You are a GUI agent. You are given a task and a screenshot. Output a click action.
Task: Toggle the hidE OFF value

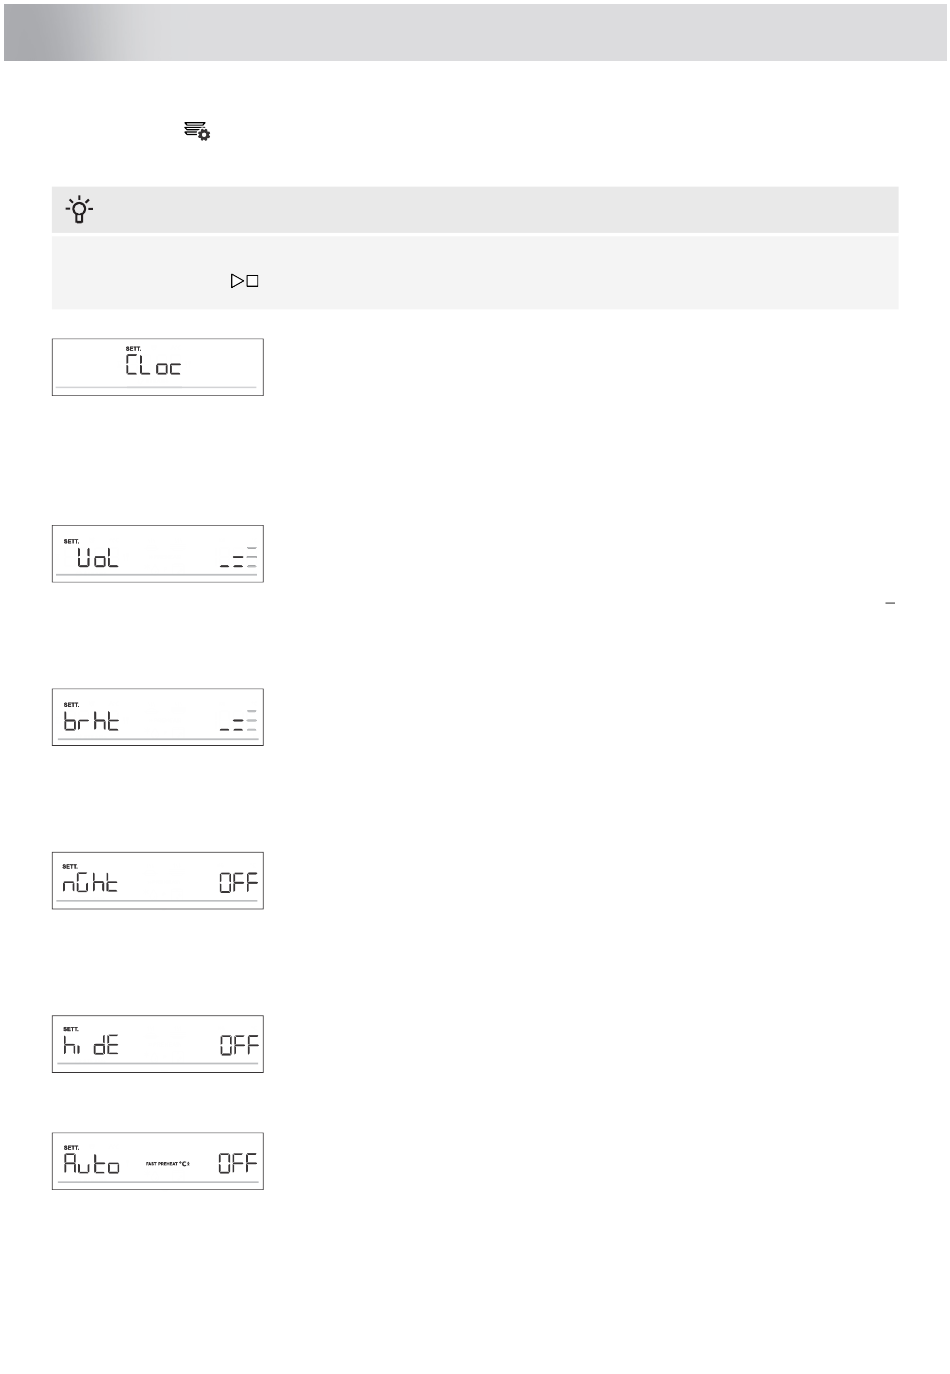pos(239,1046)
